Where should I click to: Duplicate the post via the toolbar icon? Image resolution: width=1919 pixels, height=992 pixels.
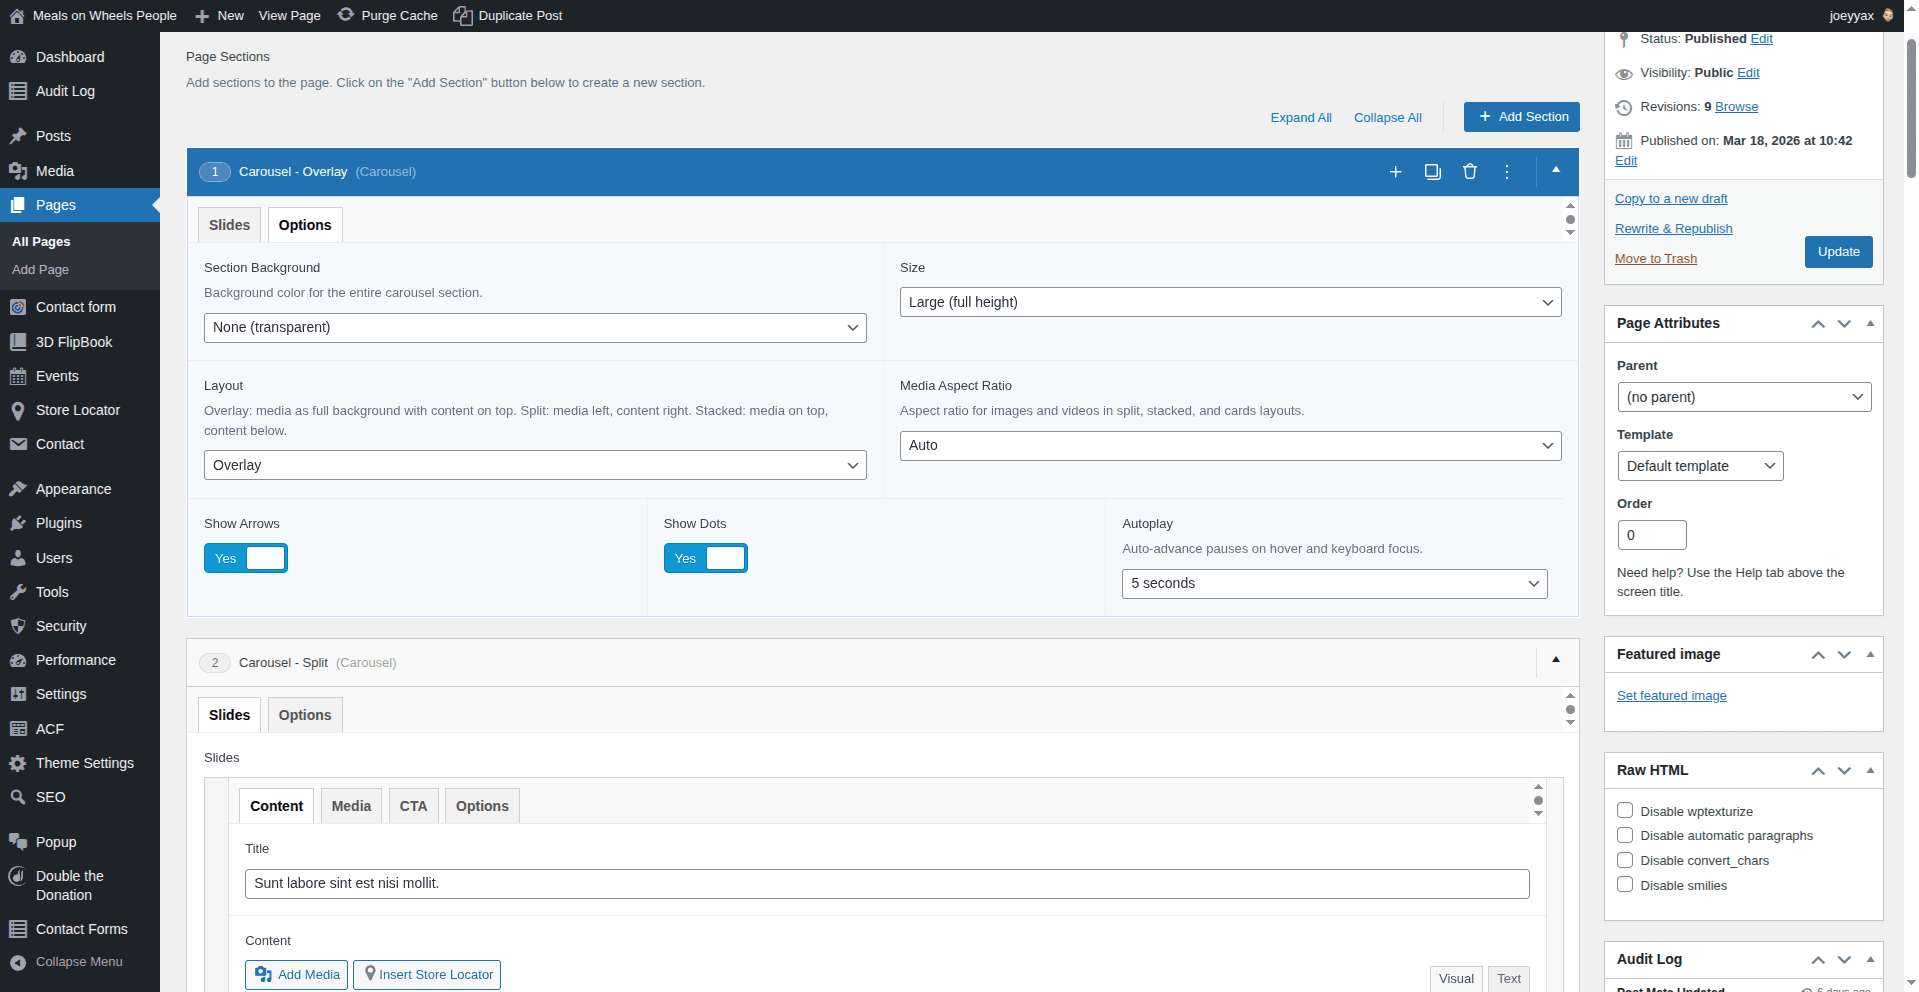tap(507, 15)
